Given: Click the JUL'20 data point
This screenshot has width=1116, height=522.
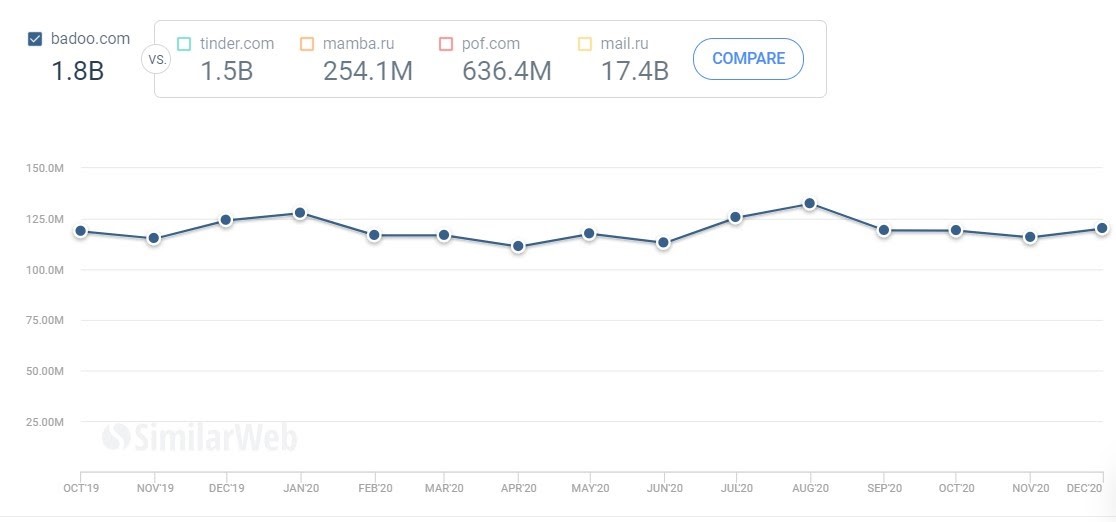Looking at the screenshot, I should point(736,217).
